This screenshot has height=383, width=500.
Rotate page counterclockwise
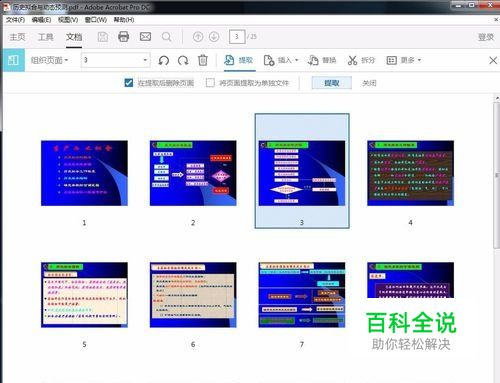click(x=163, y=60)
